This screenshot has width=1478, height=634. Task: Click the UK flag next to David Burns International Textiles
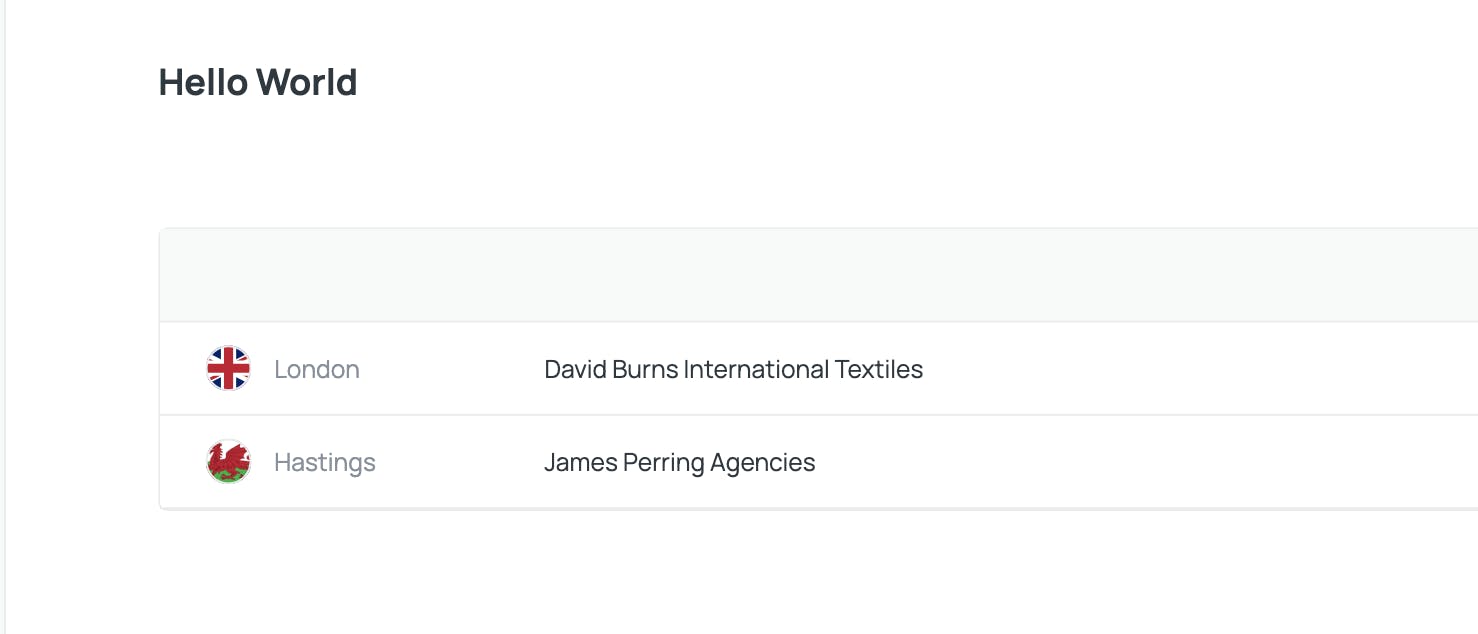pyautogui.click(x=228, y=368)
